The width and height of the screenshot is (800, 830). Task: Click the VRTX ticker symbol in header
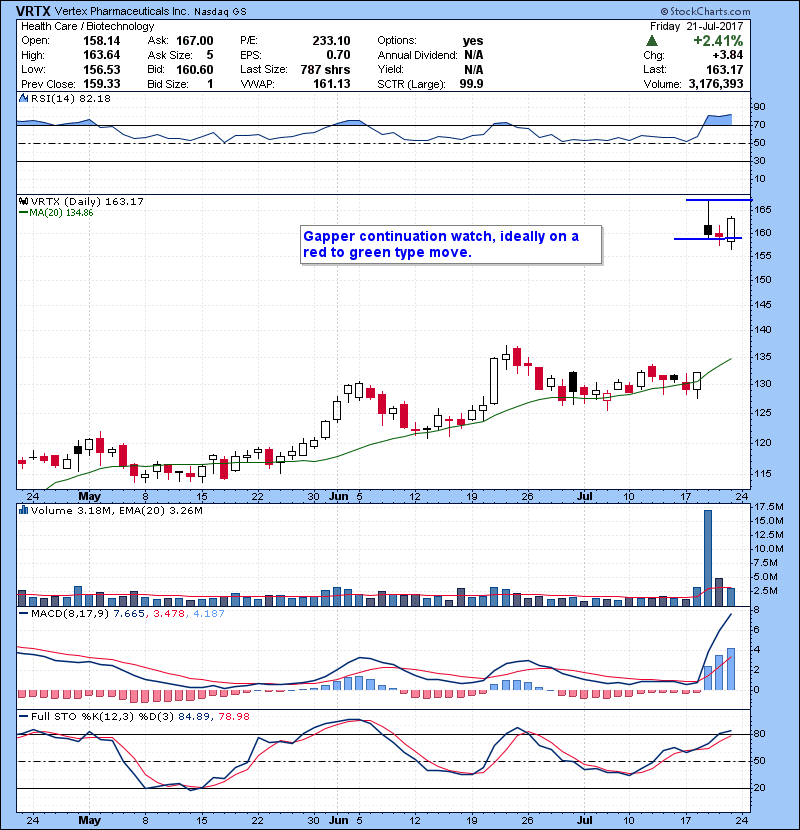(x=33, y=11)
